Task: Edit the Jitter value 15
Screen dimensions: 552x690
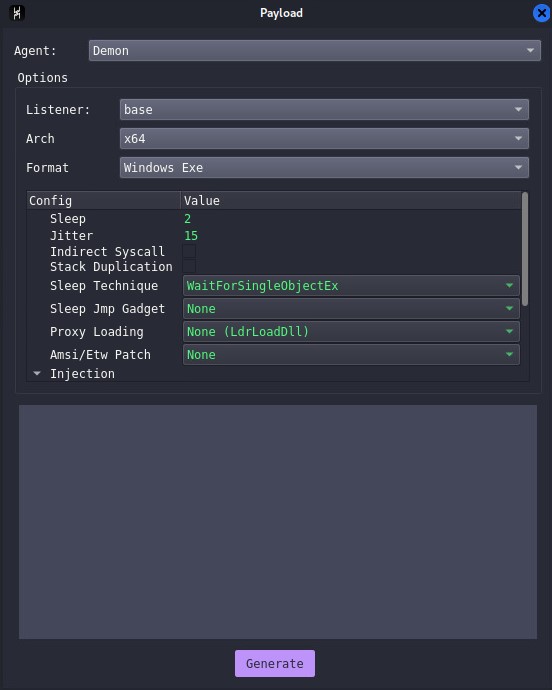Action: click(x=191, y=236)
